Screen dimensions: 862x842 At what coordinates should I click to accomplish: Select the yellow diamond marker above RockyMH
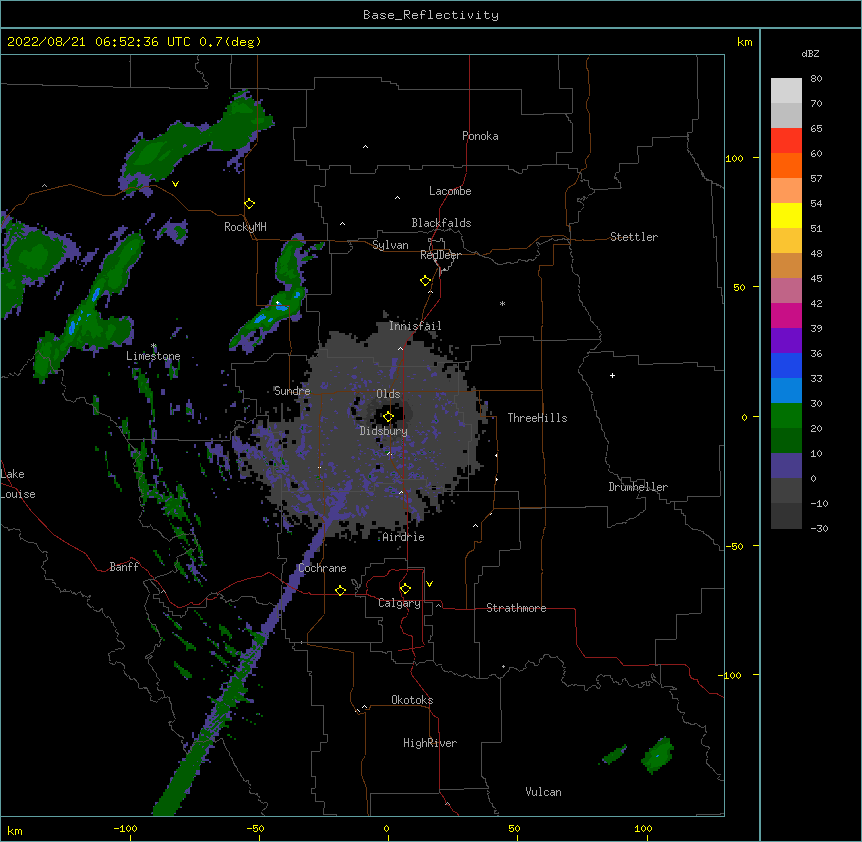point(250,204)
